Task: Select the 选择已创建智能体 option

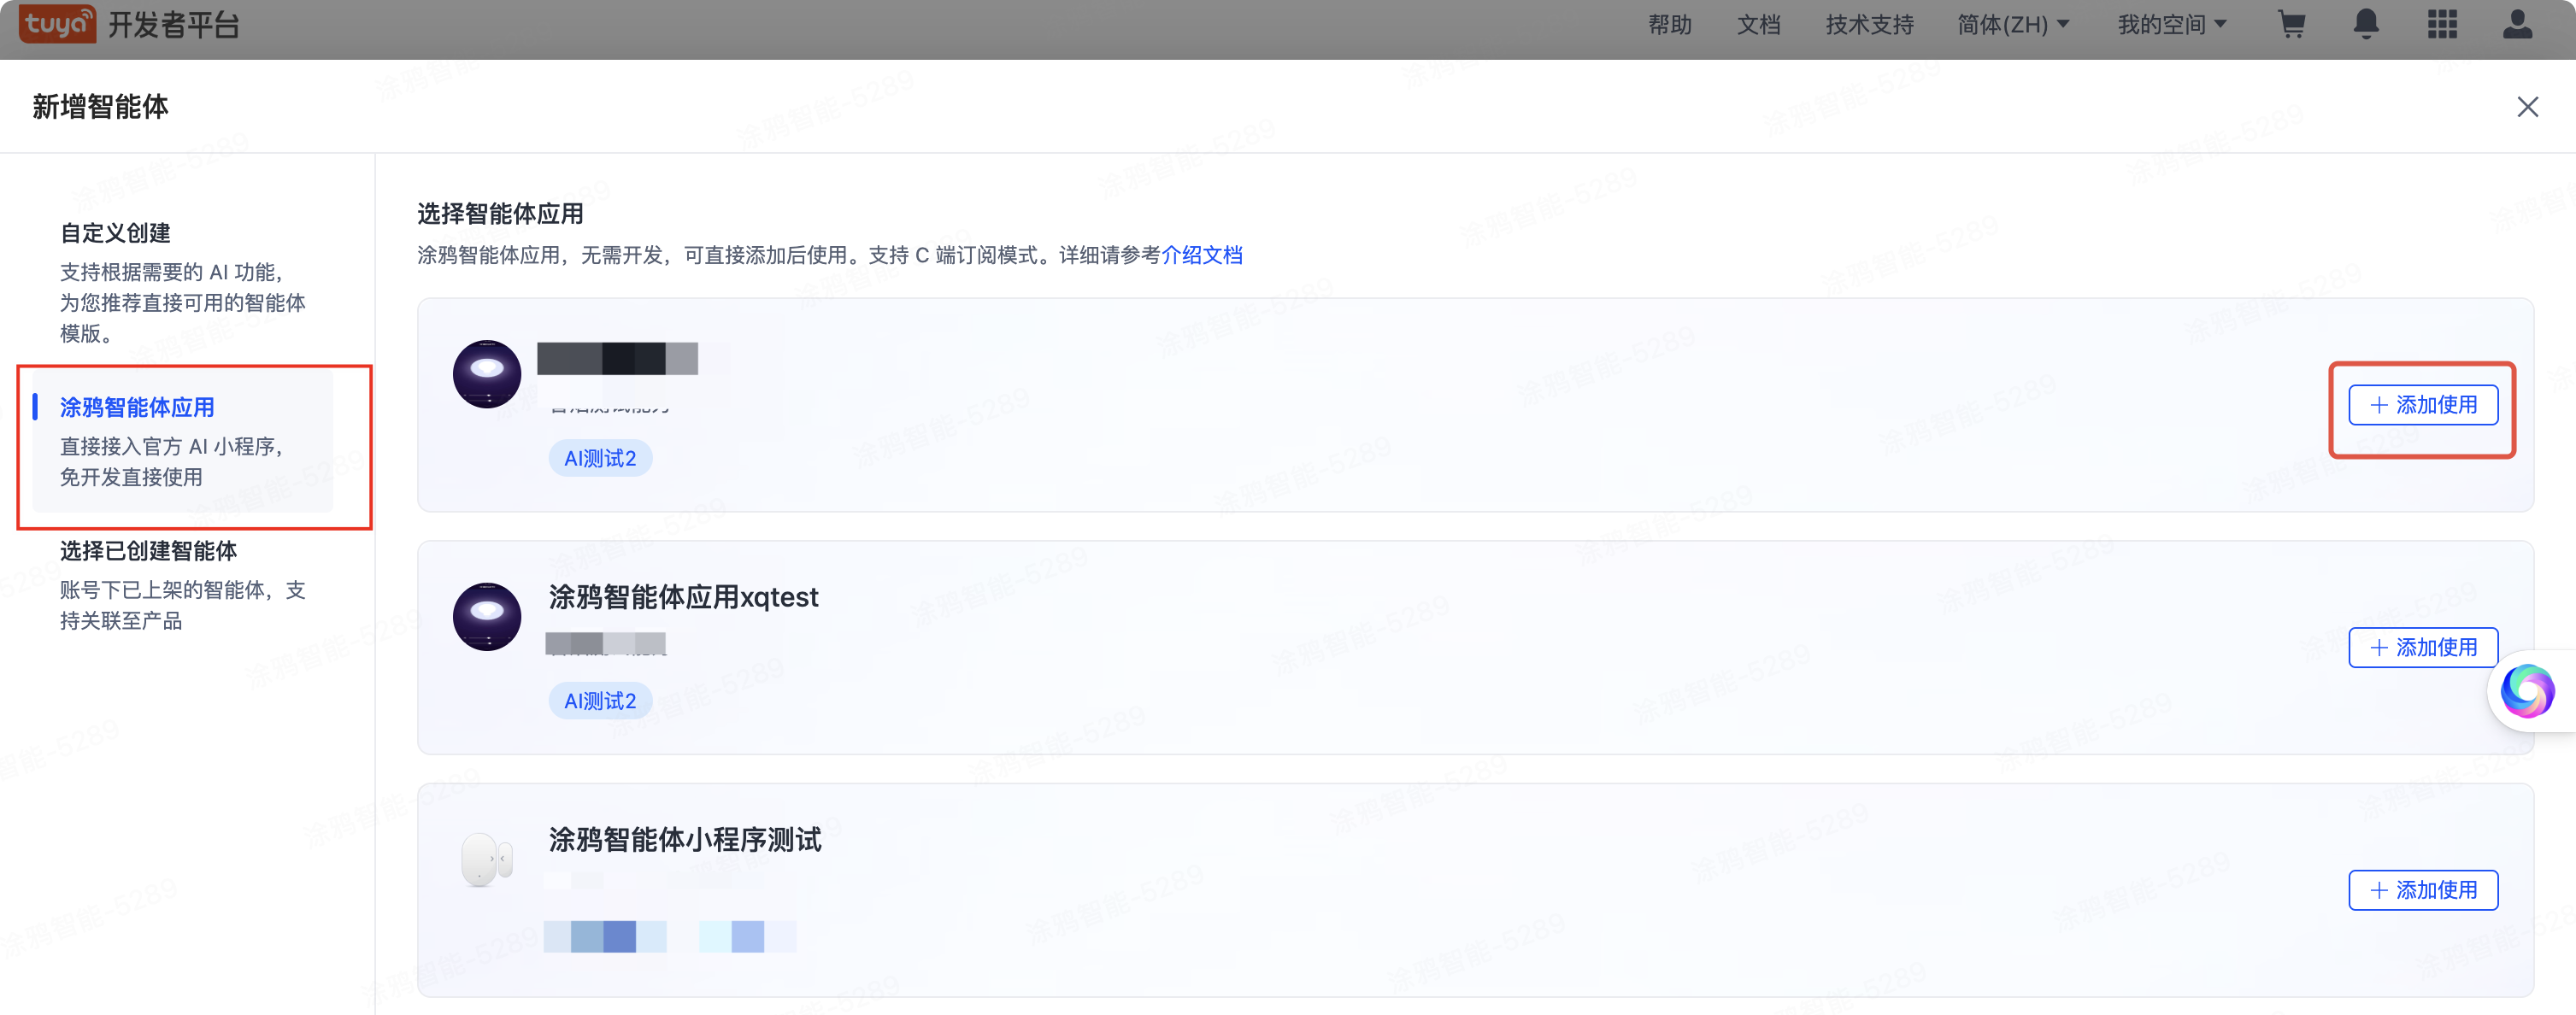Action: (148, 551)
